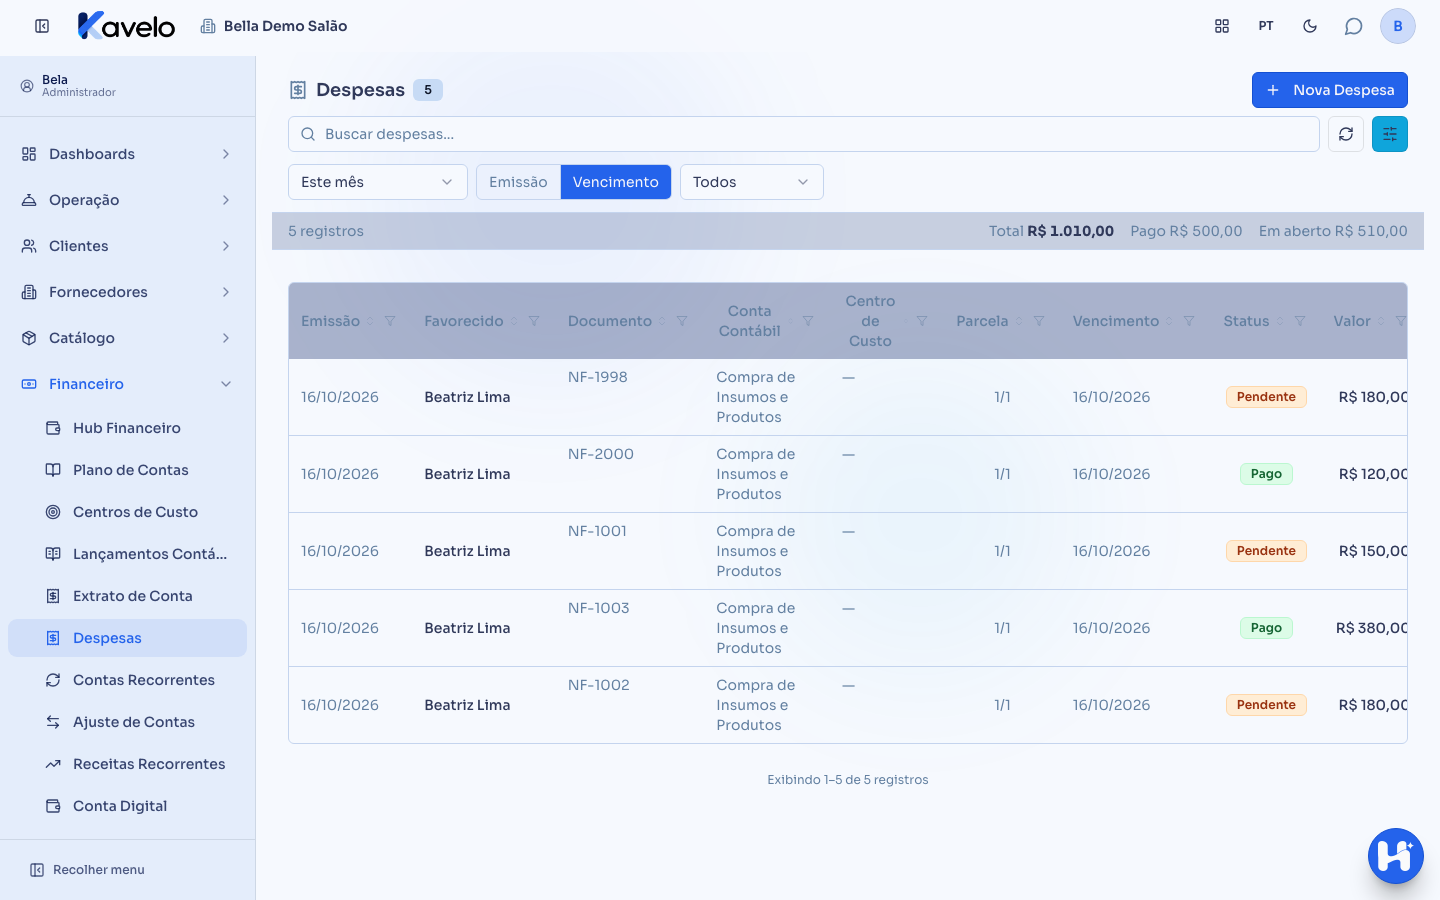
Task: Open the advanced filters icon button
Action: click(1390, 134)
